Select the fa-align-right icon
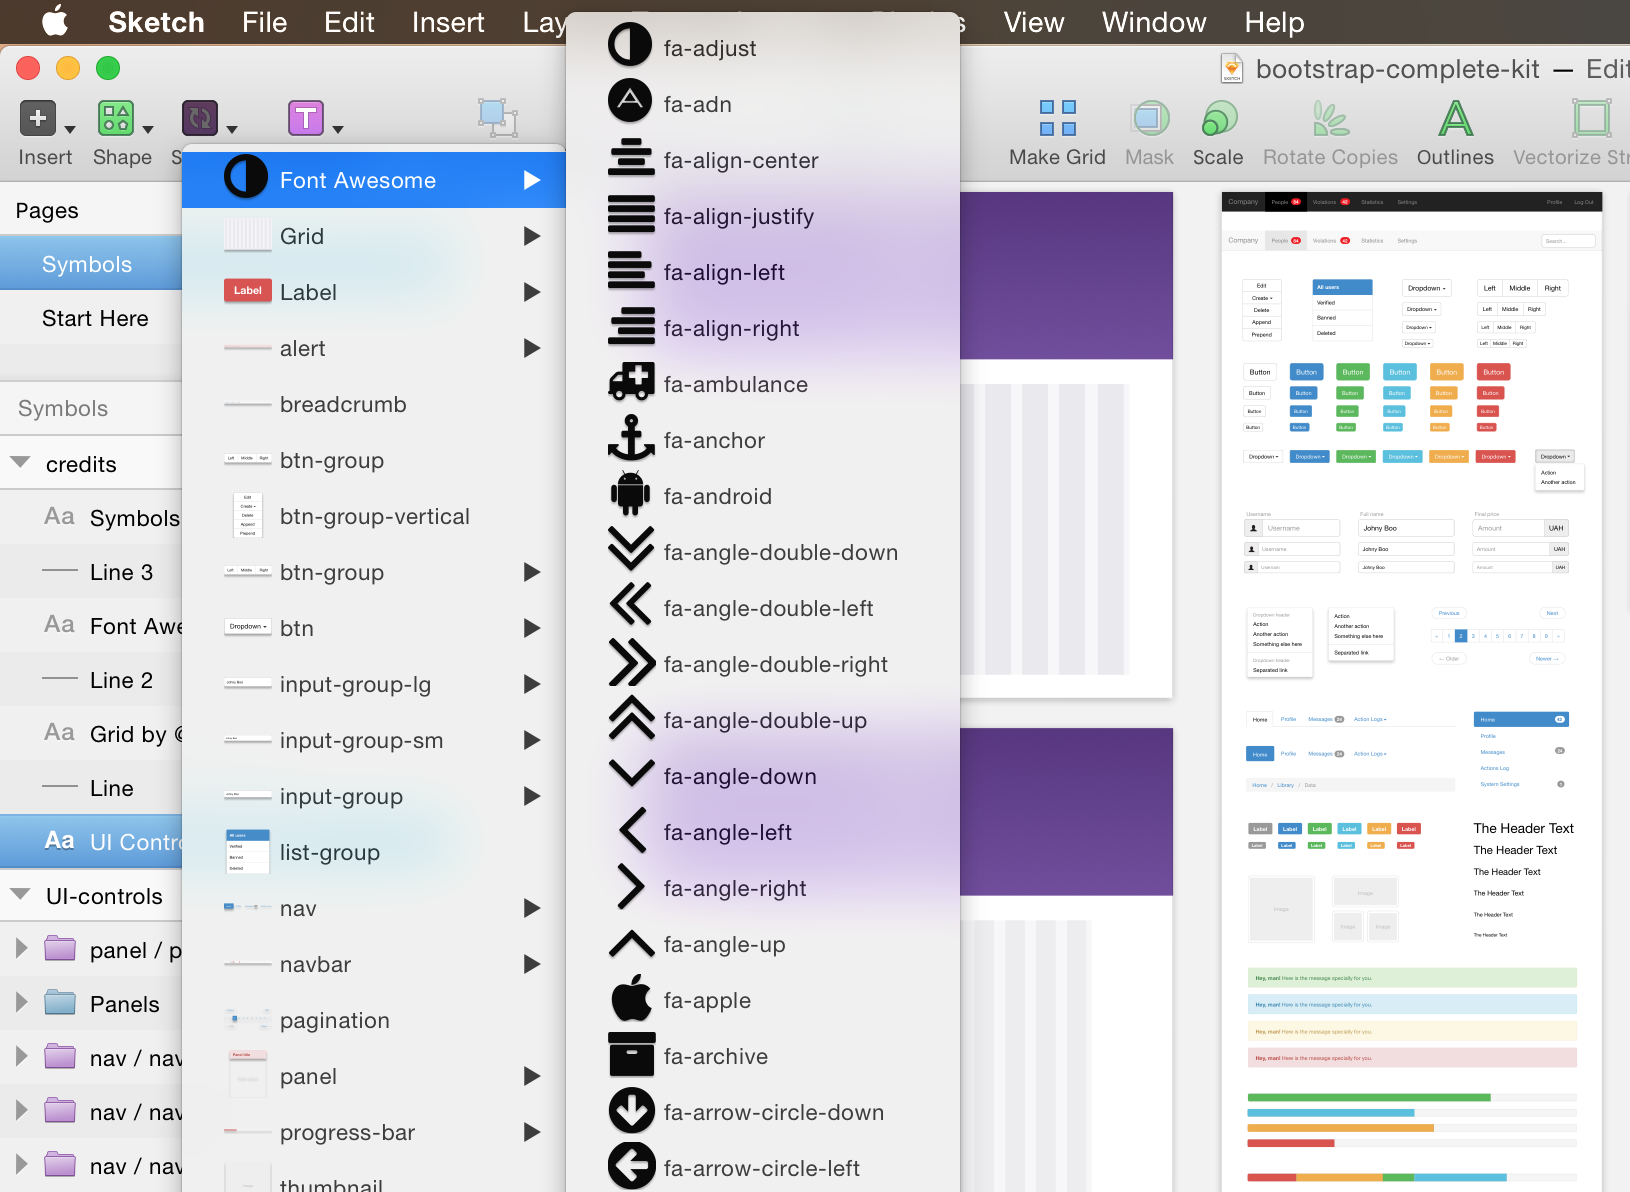This screenshot has width=1630, height=1192. coord(763,328)
